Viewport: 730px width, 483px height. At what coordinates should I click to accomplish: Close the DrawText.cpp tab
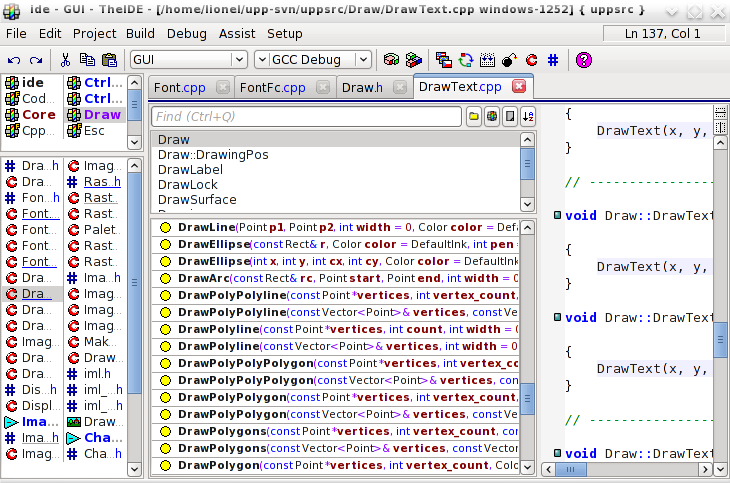(x=518, y=87)
